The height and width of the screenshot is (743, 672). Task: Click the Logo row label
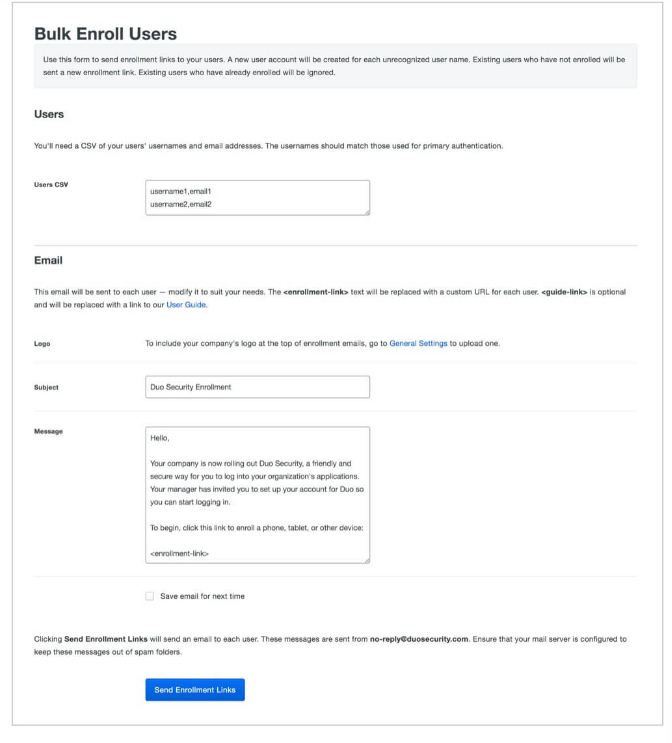(42, 344)
